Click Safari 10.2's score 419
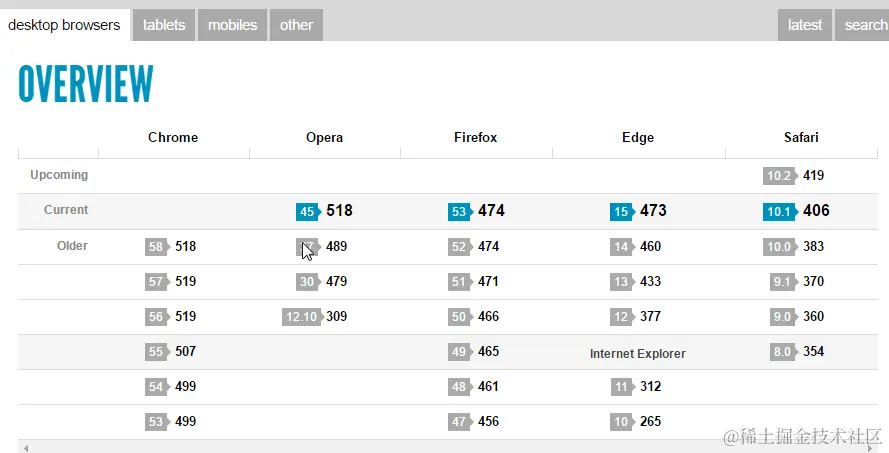 pos(814,176)
